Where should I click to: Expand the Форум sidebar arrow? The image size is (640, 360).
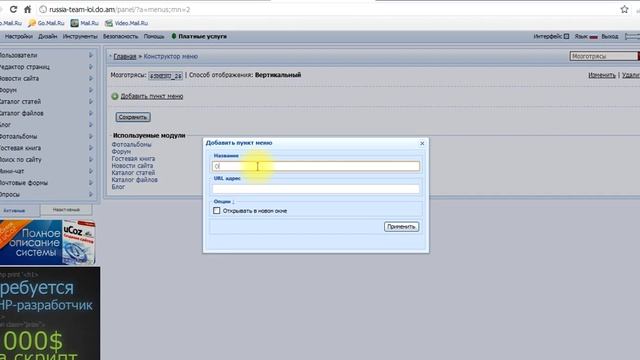click(x=91, y=90)
